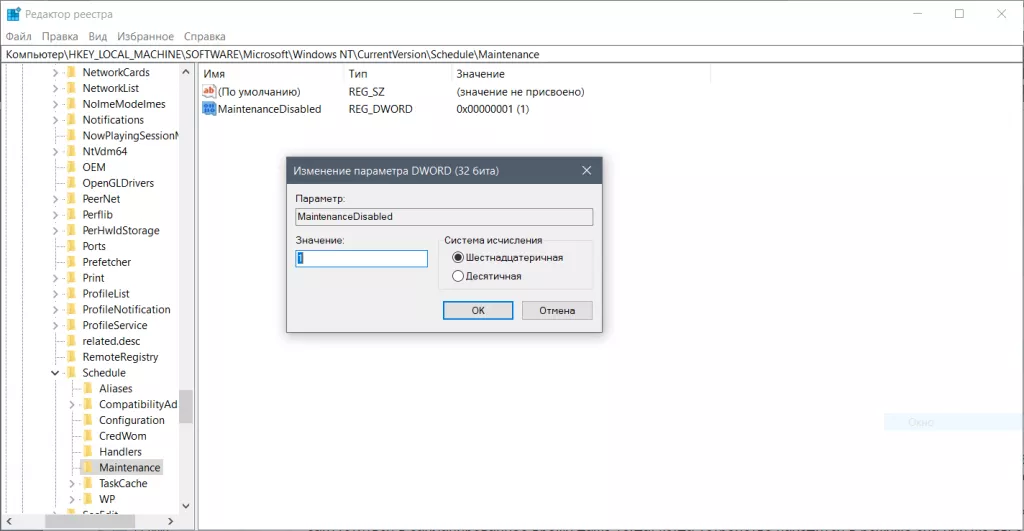This screenshot has height=531, width=1024.
Task: Select the MaintenanceDisabled value name
Action: click(270, 109)
